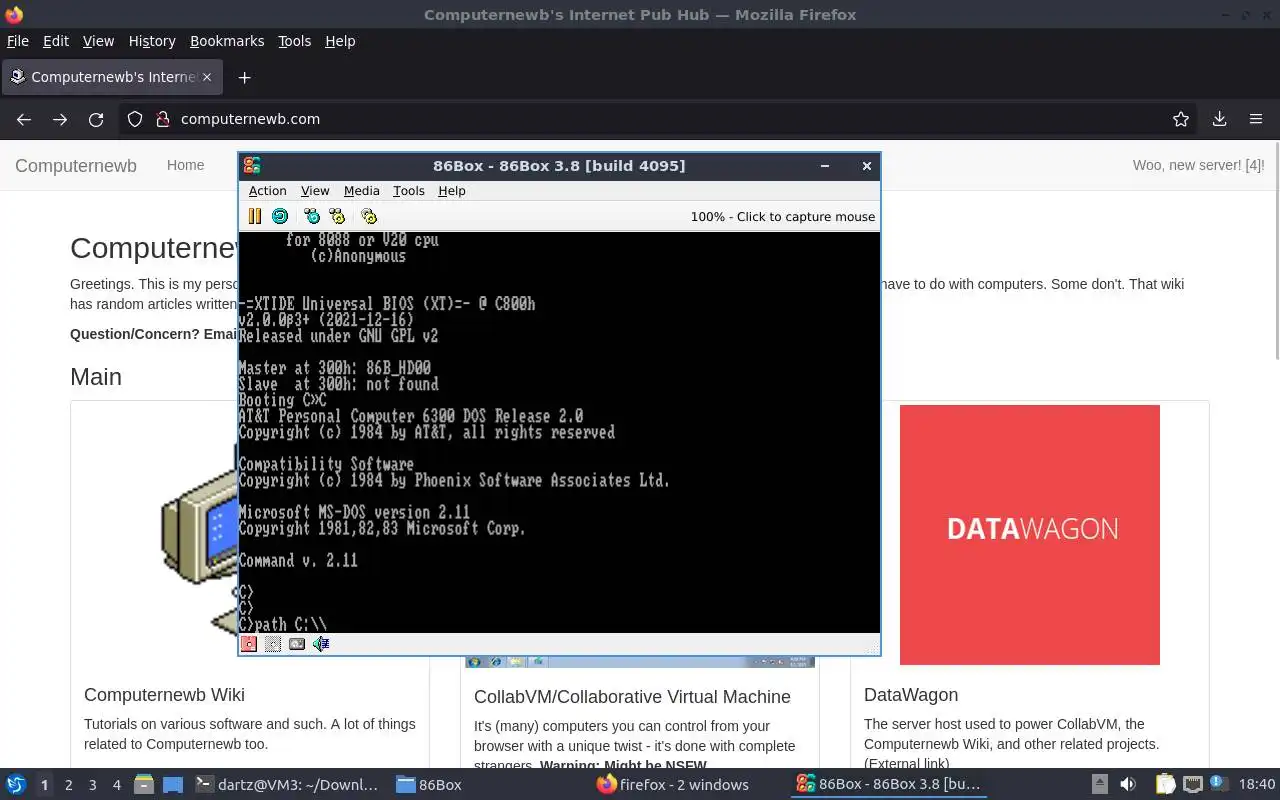Click the tracking protection shield icon
Viewport: 1280px width, 800px height.
(x=135, y=119)
